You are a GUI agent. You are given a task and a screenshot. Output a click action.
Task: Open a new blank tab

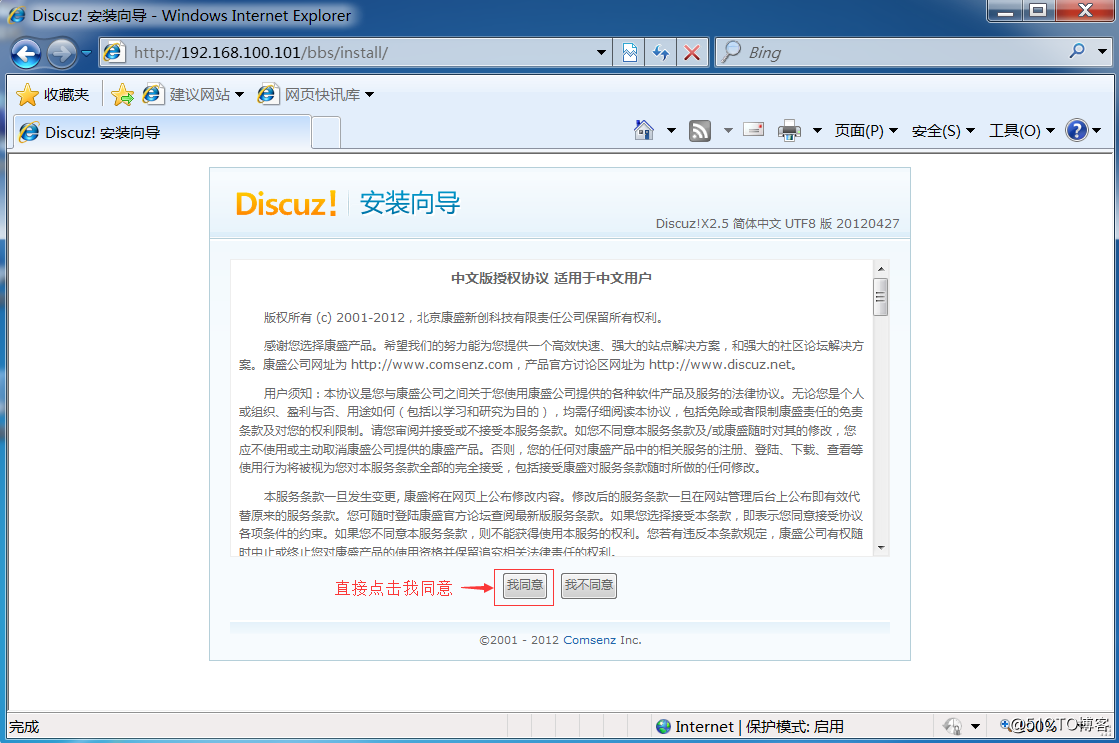(326, 133)
